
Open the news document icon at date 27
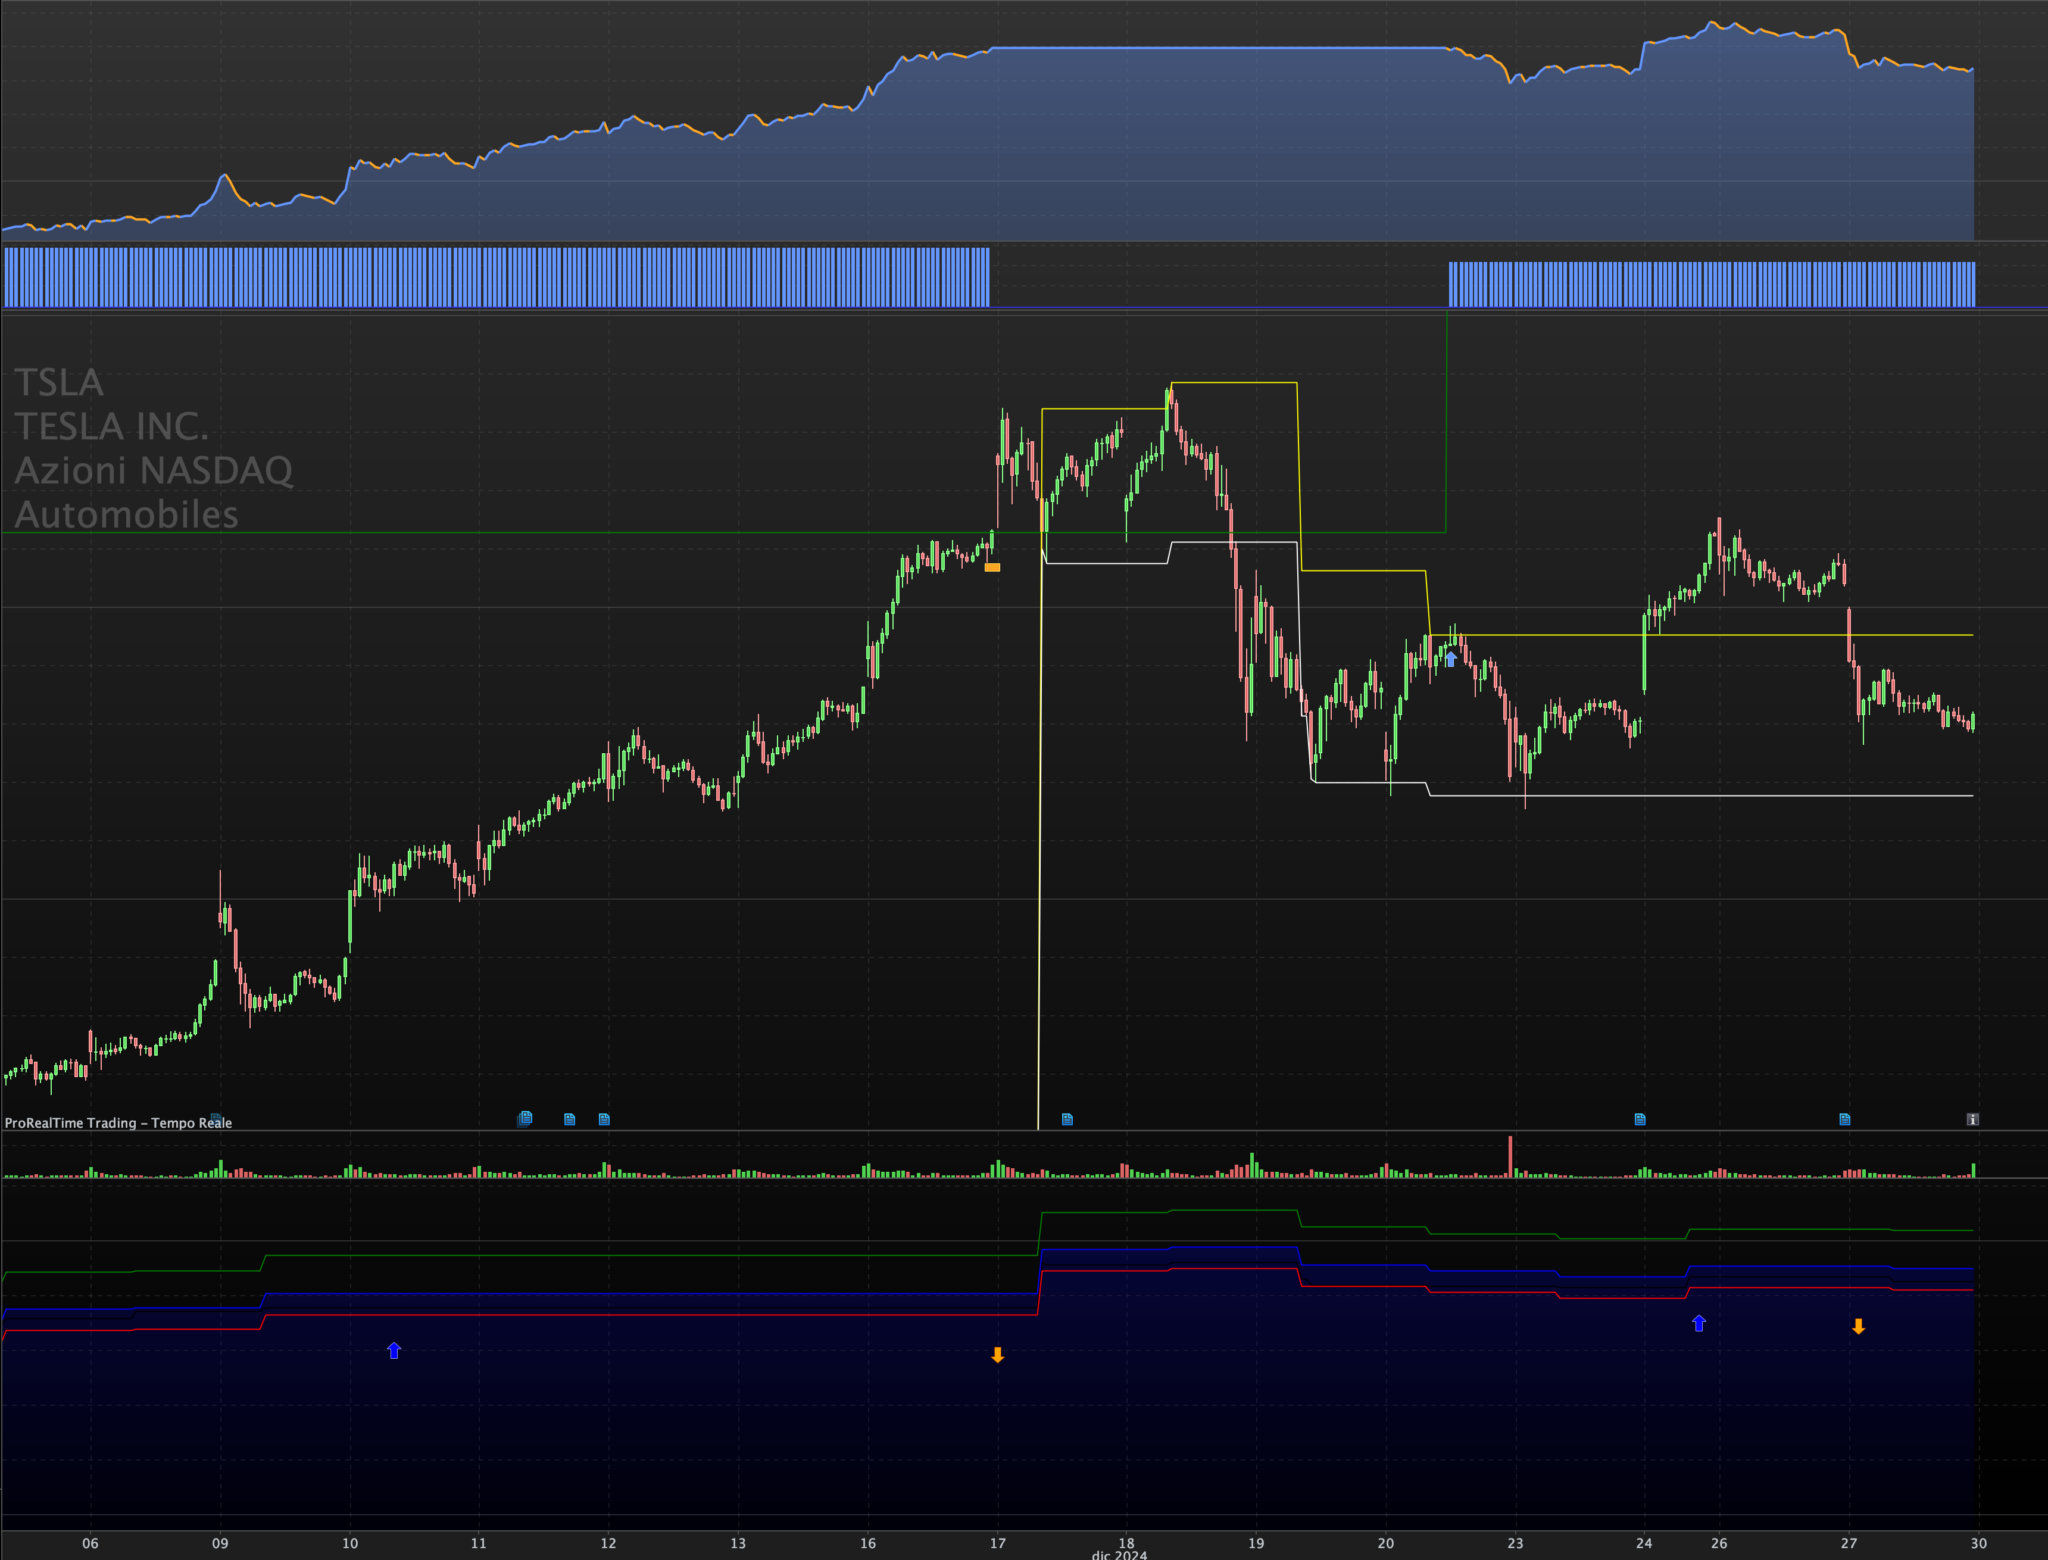(x=1845, y=1119)
